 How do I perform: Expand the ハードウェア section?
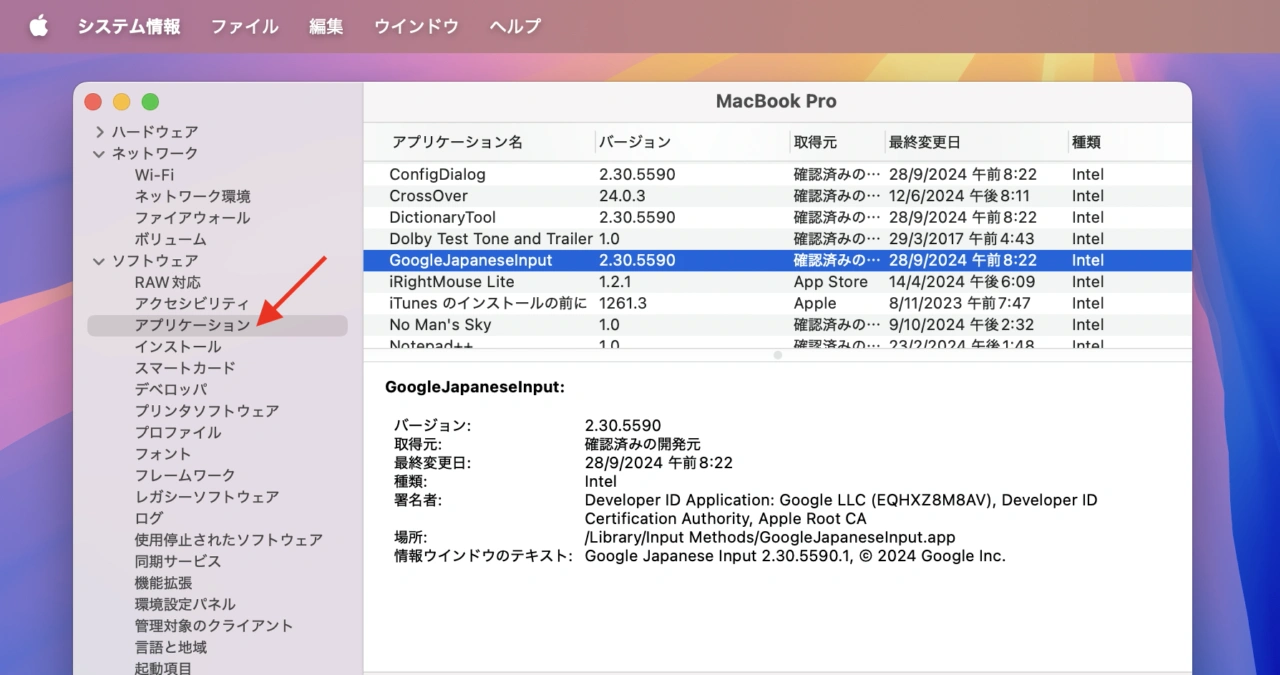tap(99, 132)
